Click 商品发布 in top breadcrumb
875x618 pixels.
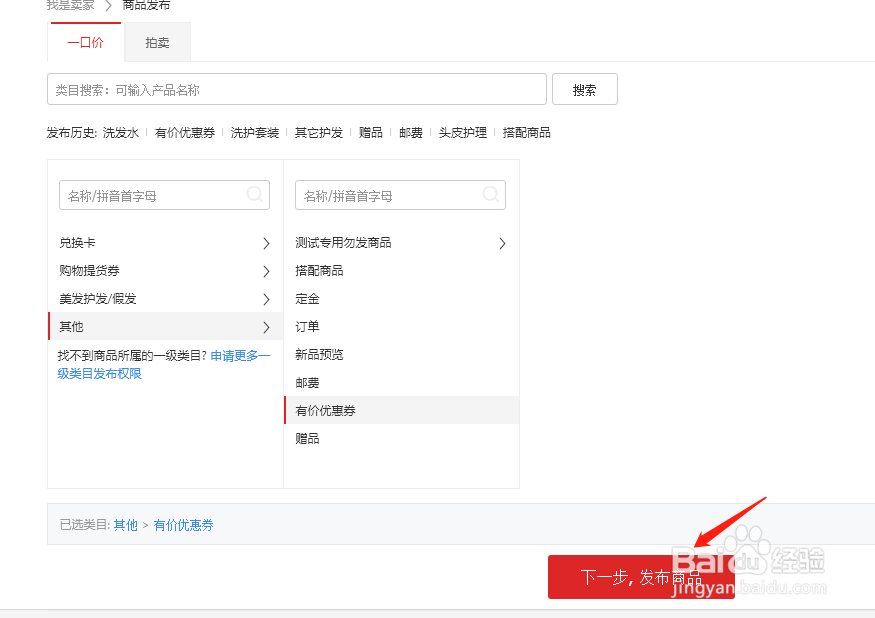(146, 5)
